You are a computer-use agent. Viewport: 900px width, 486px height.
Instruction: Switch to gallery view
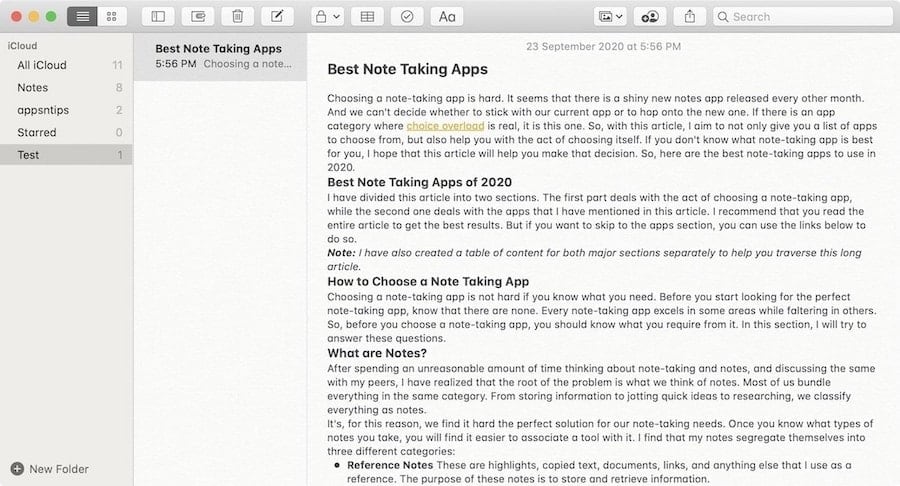pos(111,16)
